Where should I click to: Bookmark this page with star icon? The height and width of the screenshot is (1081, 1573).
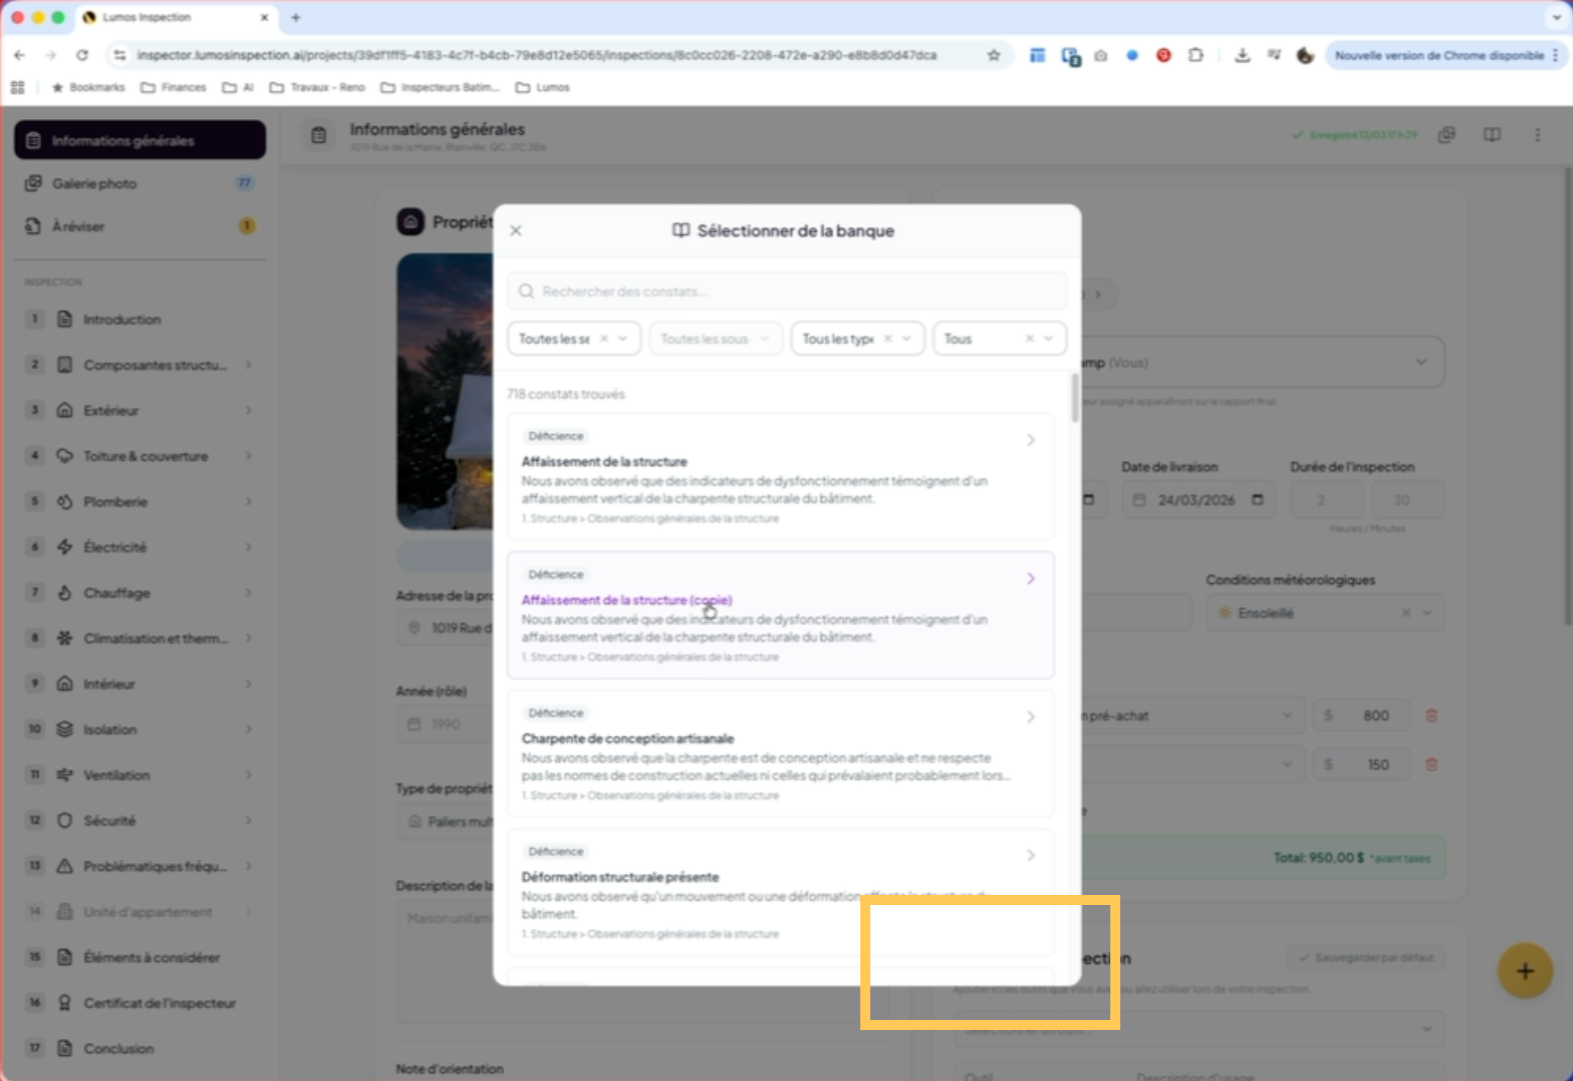(x=993, y=56)
